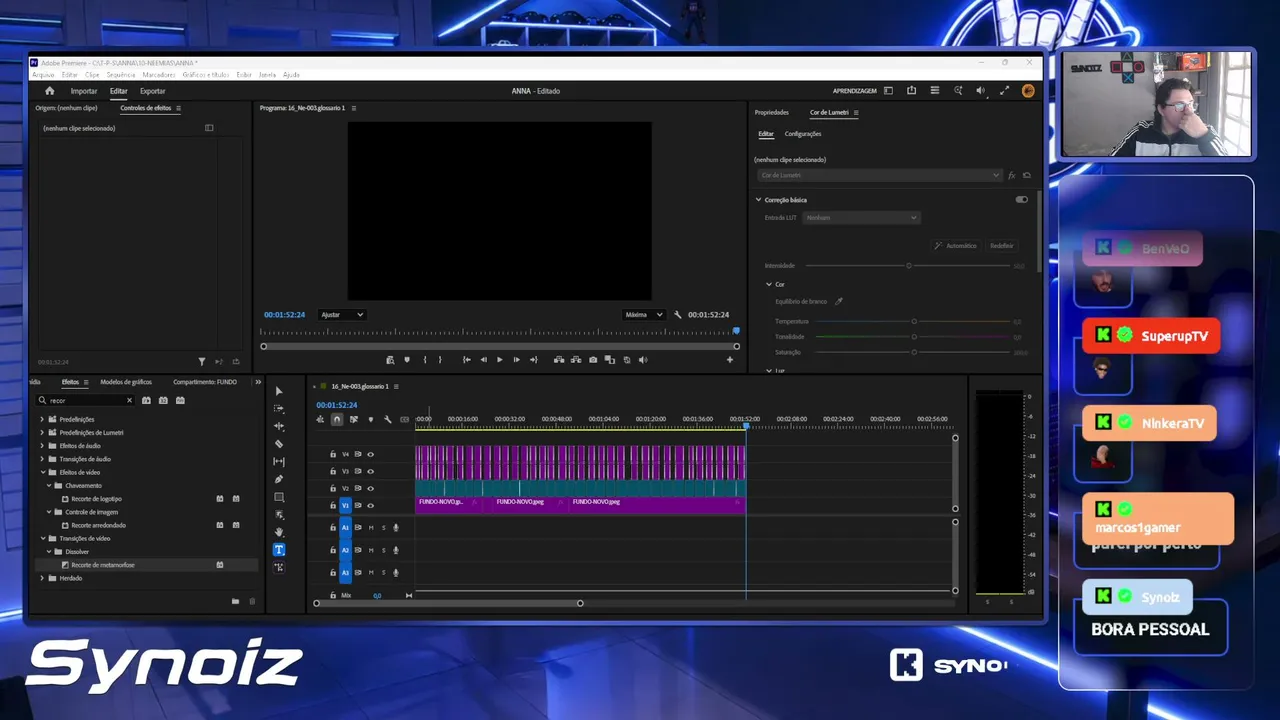Open quick export share icon
The height and width of the screenshot is (720, 1280).
(911, 91)
